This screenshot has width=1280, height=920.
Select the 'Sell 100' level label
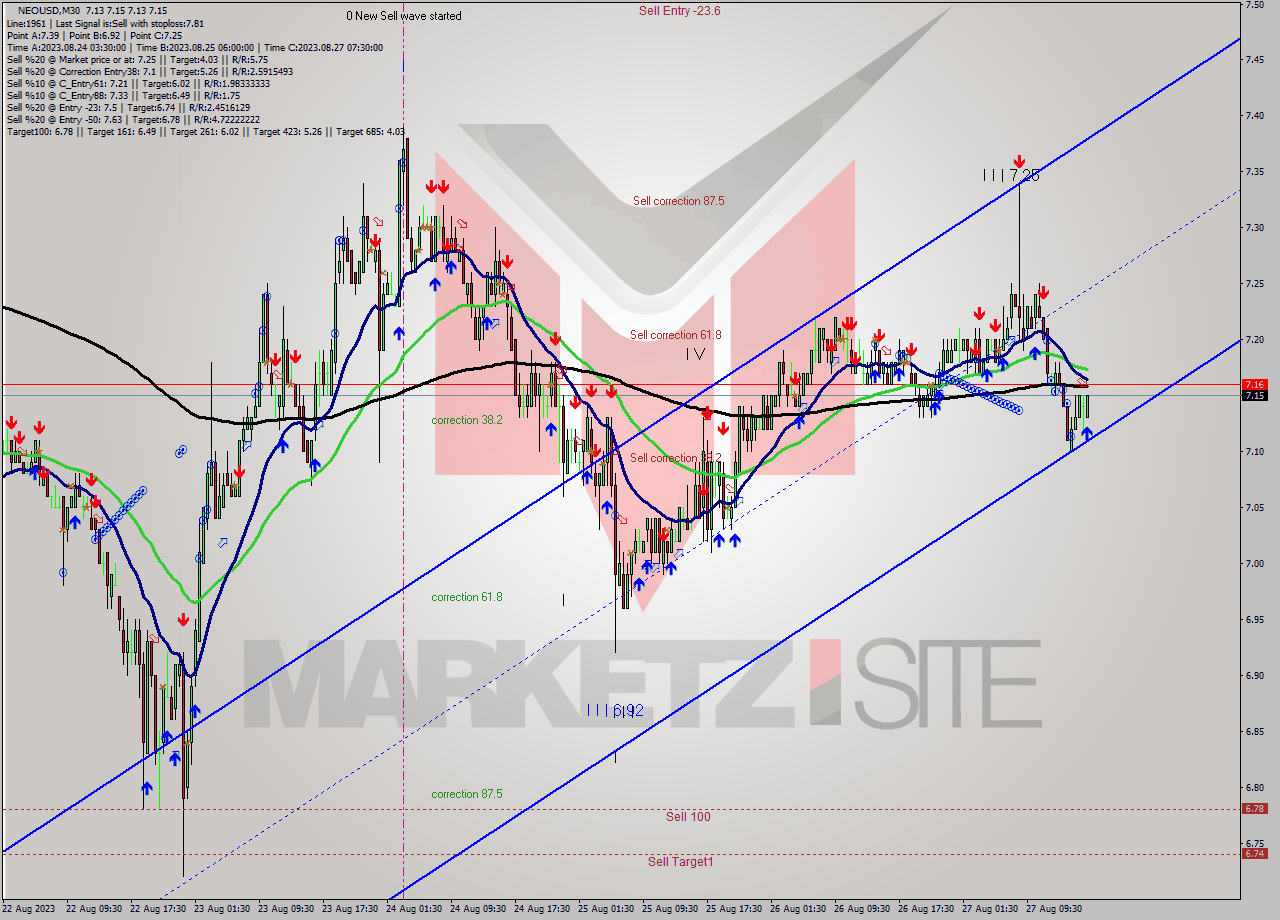coord(688,817)
